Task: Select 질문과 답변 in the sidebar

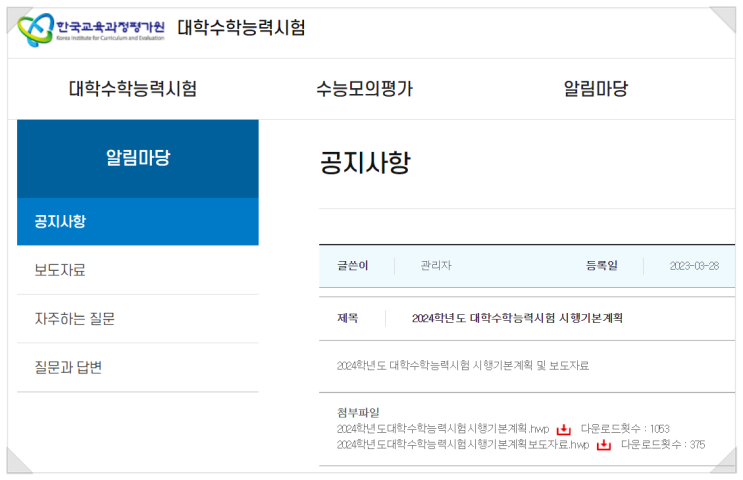Action: (x=138, y=368)
